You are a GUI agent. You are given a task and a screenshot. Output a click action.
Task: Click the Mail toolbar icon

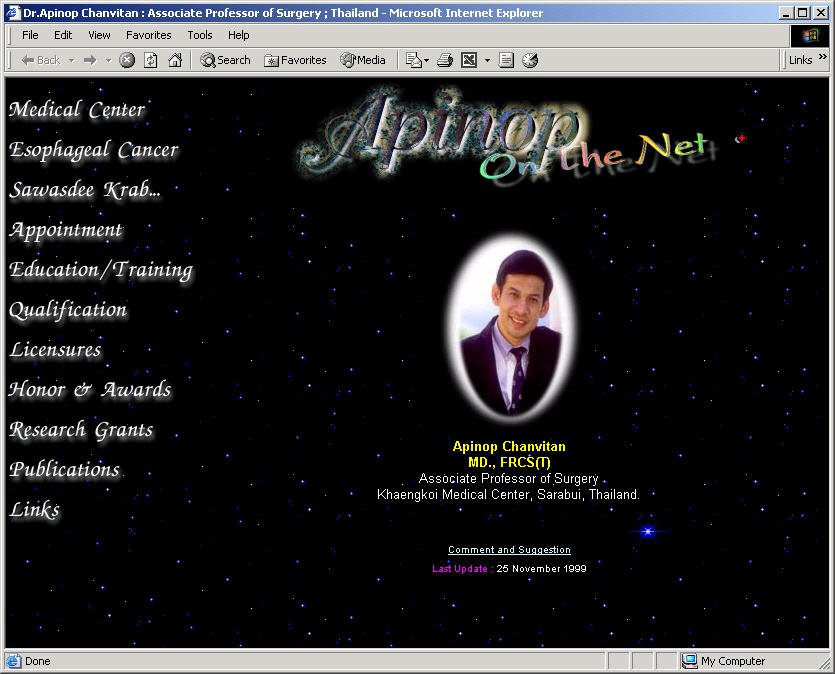pos(413,60)
